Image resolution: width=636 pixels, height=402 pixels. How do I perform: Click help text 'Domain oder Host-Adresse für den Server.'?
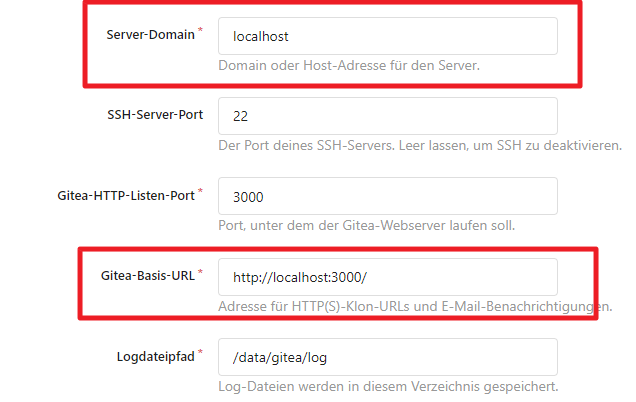(x=349, y=65)
